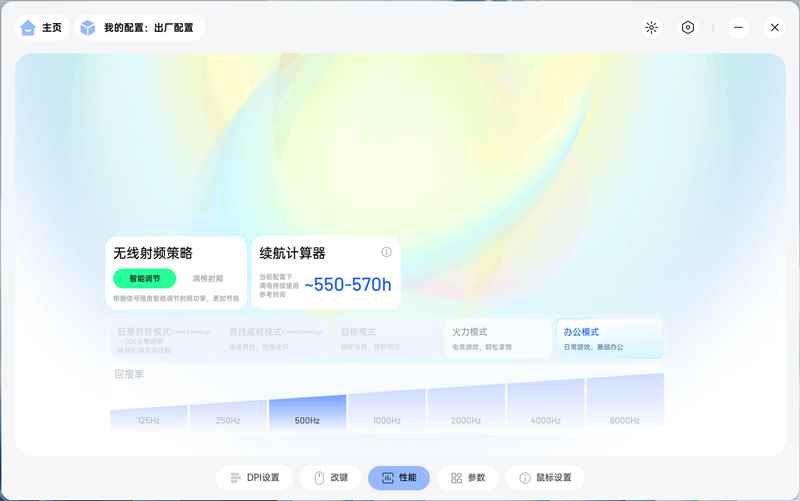
Task: Choose the 4000Hz polling rate bar
Action: click(x=546, y=404)
